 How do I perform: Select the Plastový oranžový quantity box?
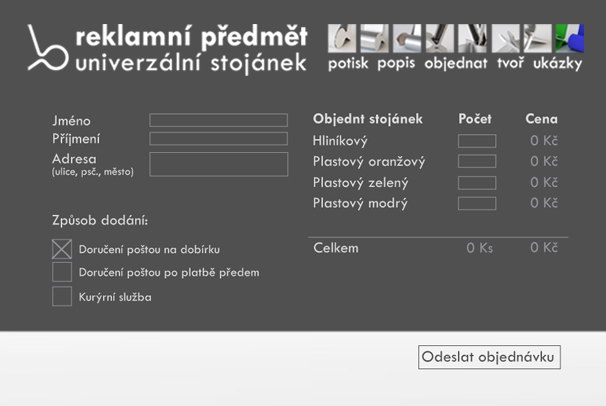[476, 162]
